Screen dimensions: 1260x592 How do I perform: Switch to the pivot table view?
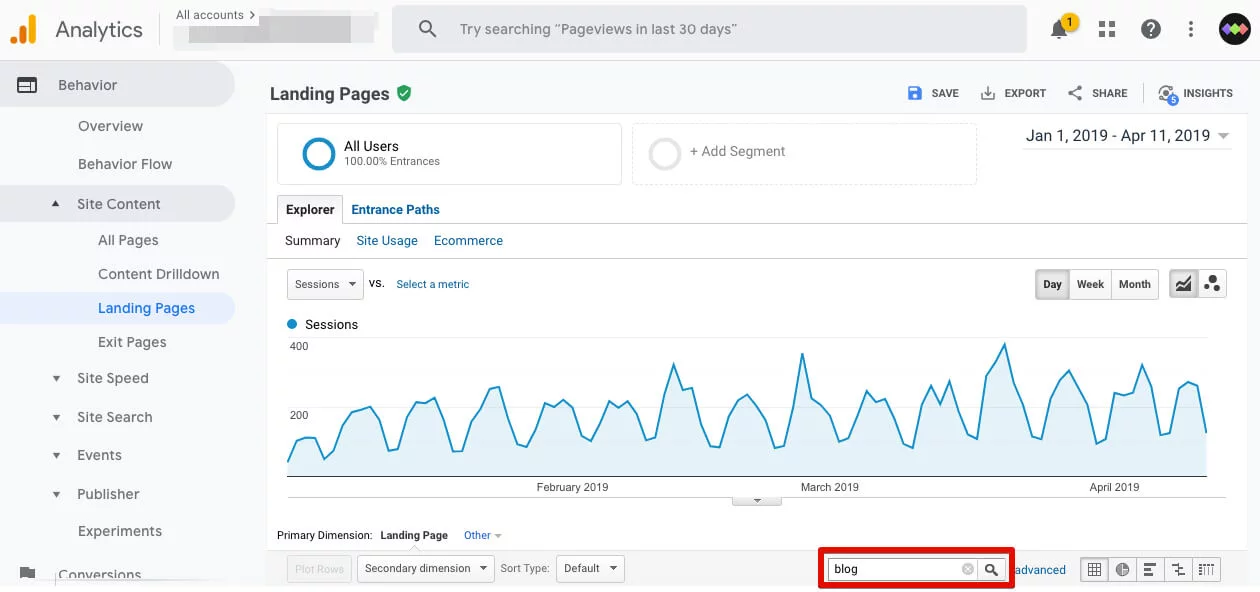[1207, 569]
